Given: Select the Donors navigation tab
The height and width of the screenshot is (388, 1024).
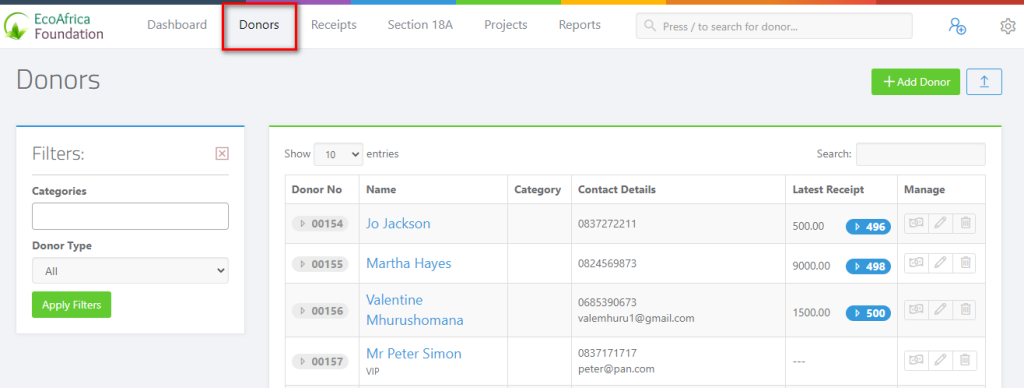Looking at the screenshot, I should (259, 25).
